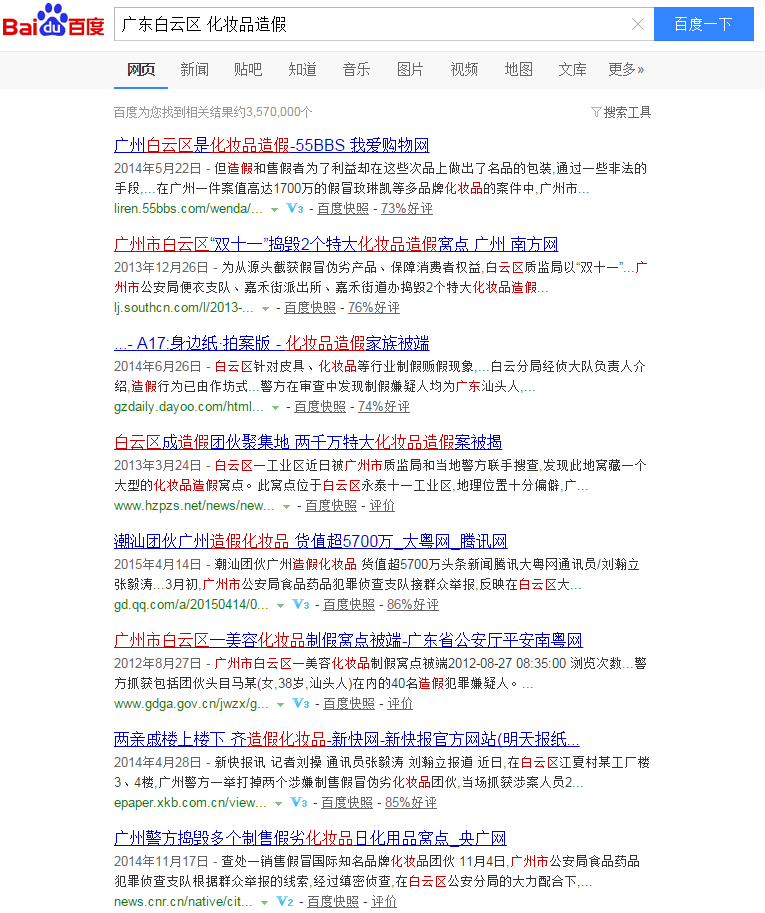Switch to the 知道 tab

[x=302, y=69]
